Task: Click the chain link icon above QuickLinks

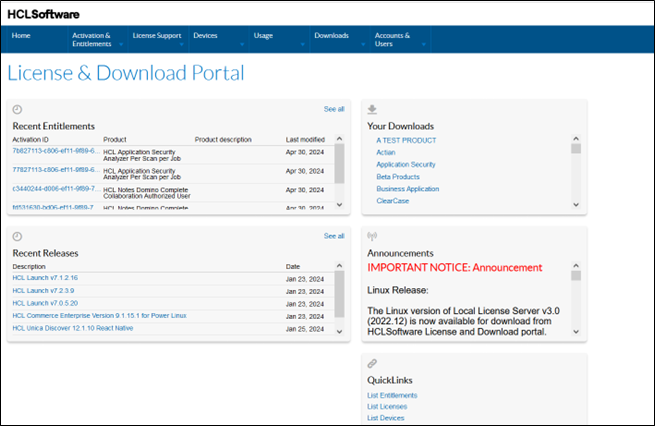Action: pyautogui.click(x=372, y=363)
